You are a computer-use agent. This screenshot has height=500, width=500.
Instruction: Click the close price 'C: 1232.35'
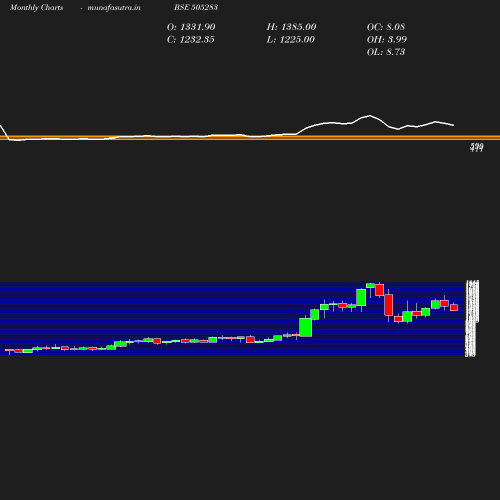click(x=191, y=39)
